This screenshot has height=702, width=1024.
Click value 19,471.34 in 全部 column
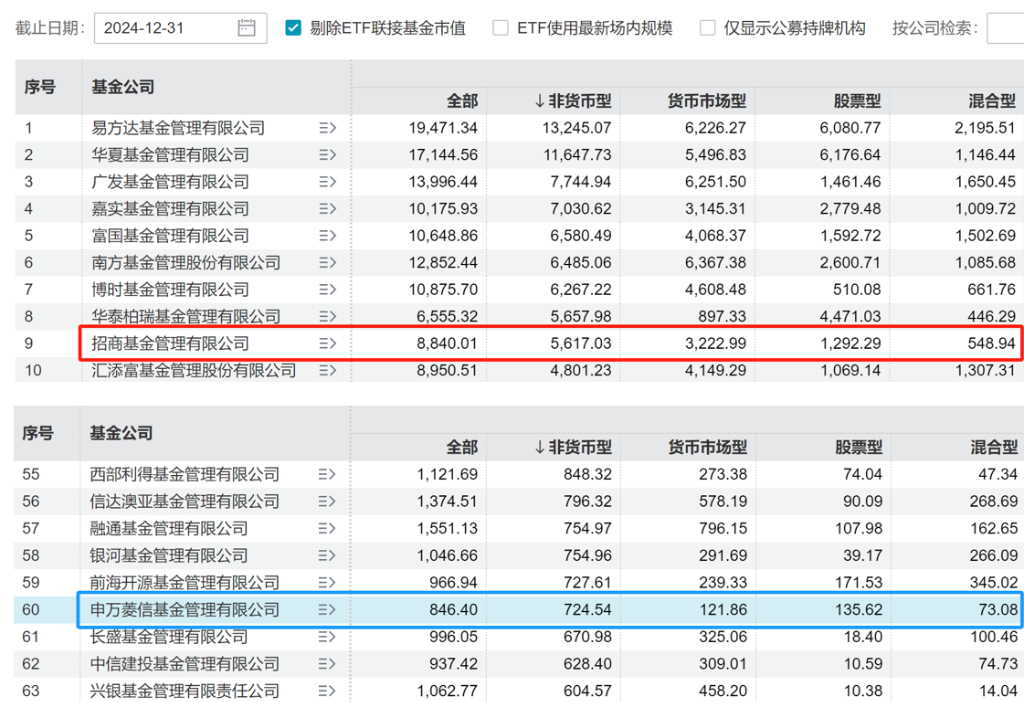pos(443,128)
